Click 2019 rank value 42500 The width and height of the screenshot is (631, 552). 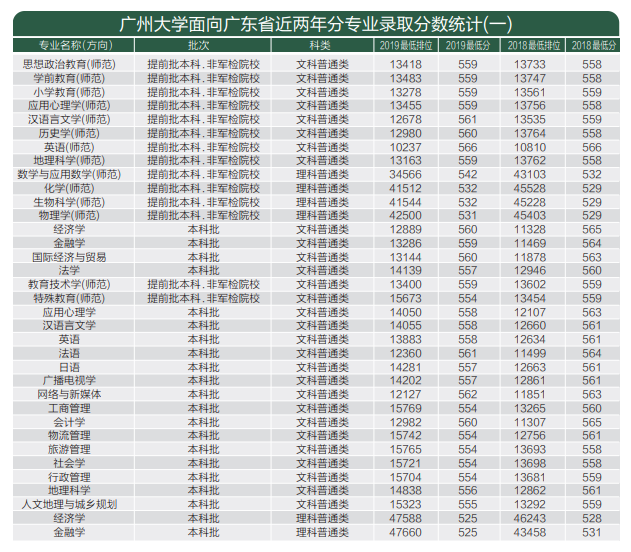tap(406, 216)
